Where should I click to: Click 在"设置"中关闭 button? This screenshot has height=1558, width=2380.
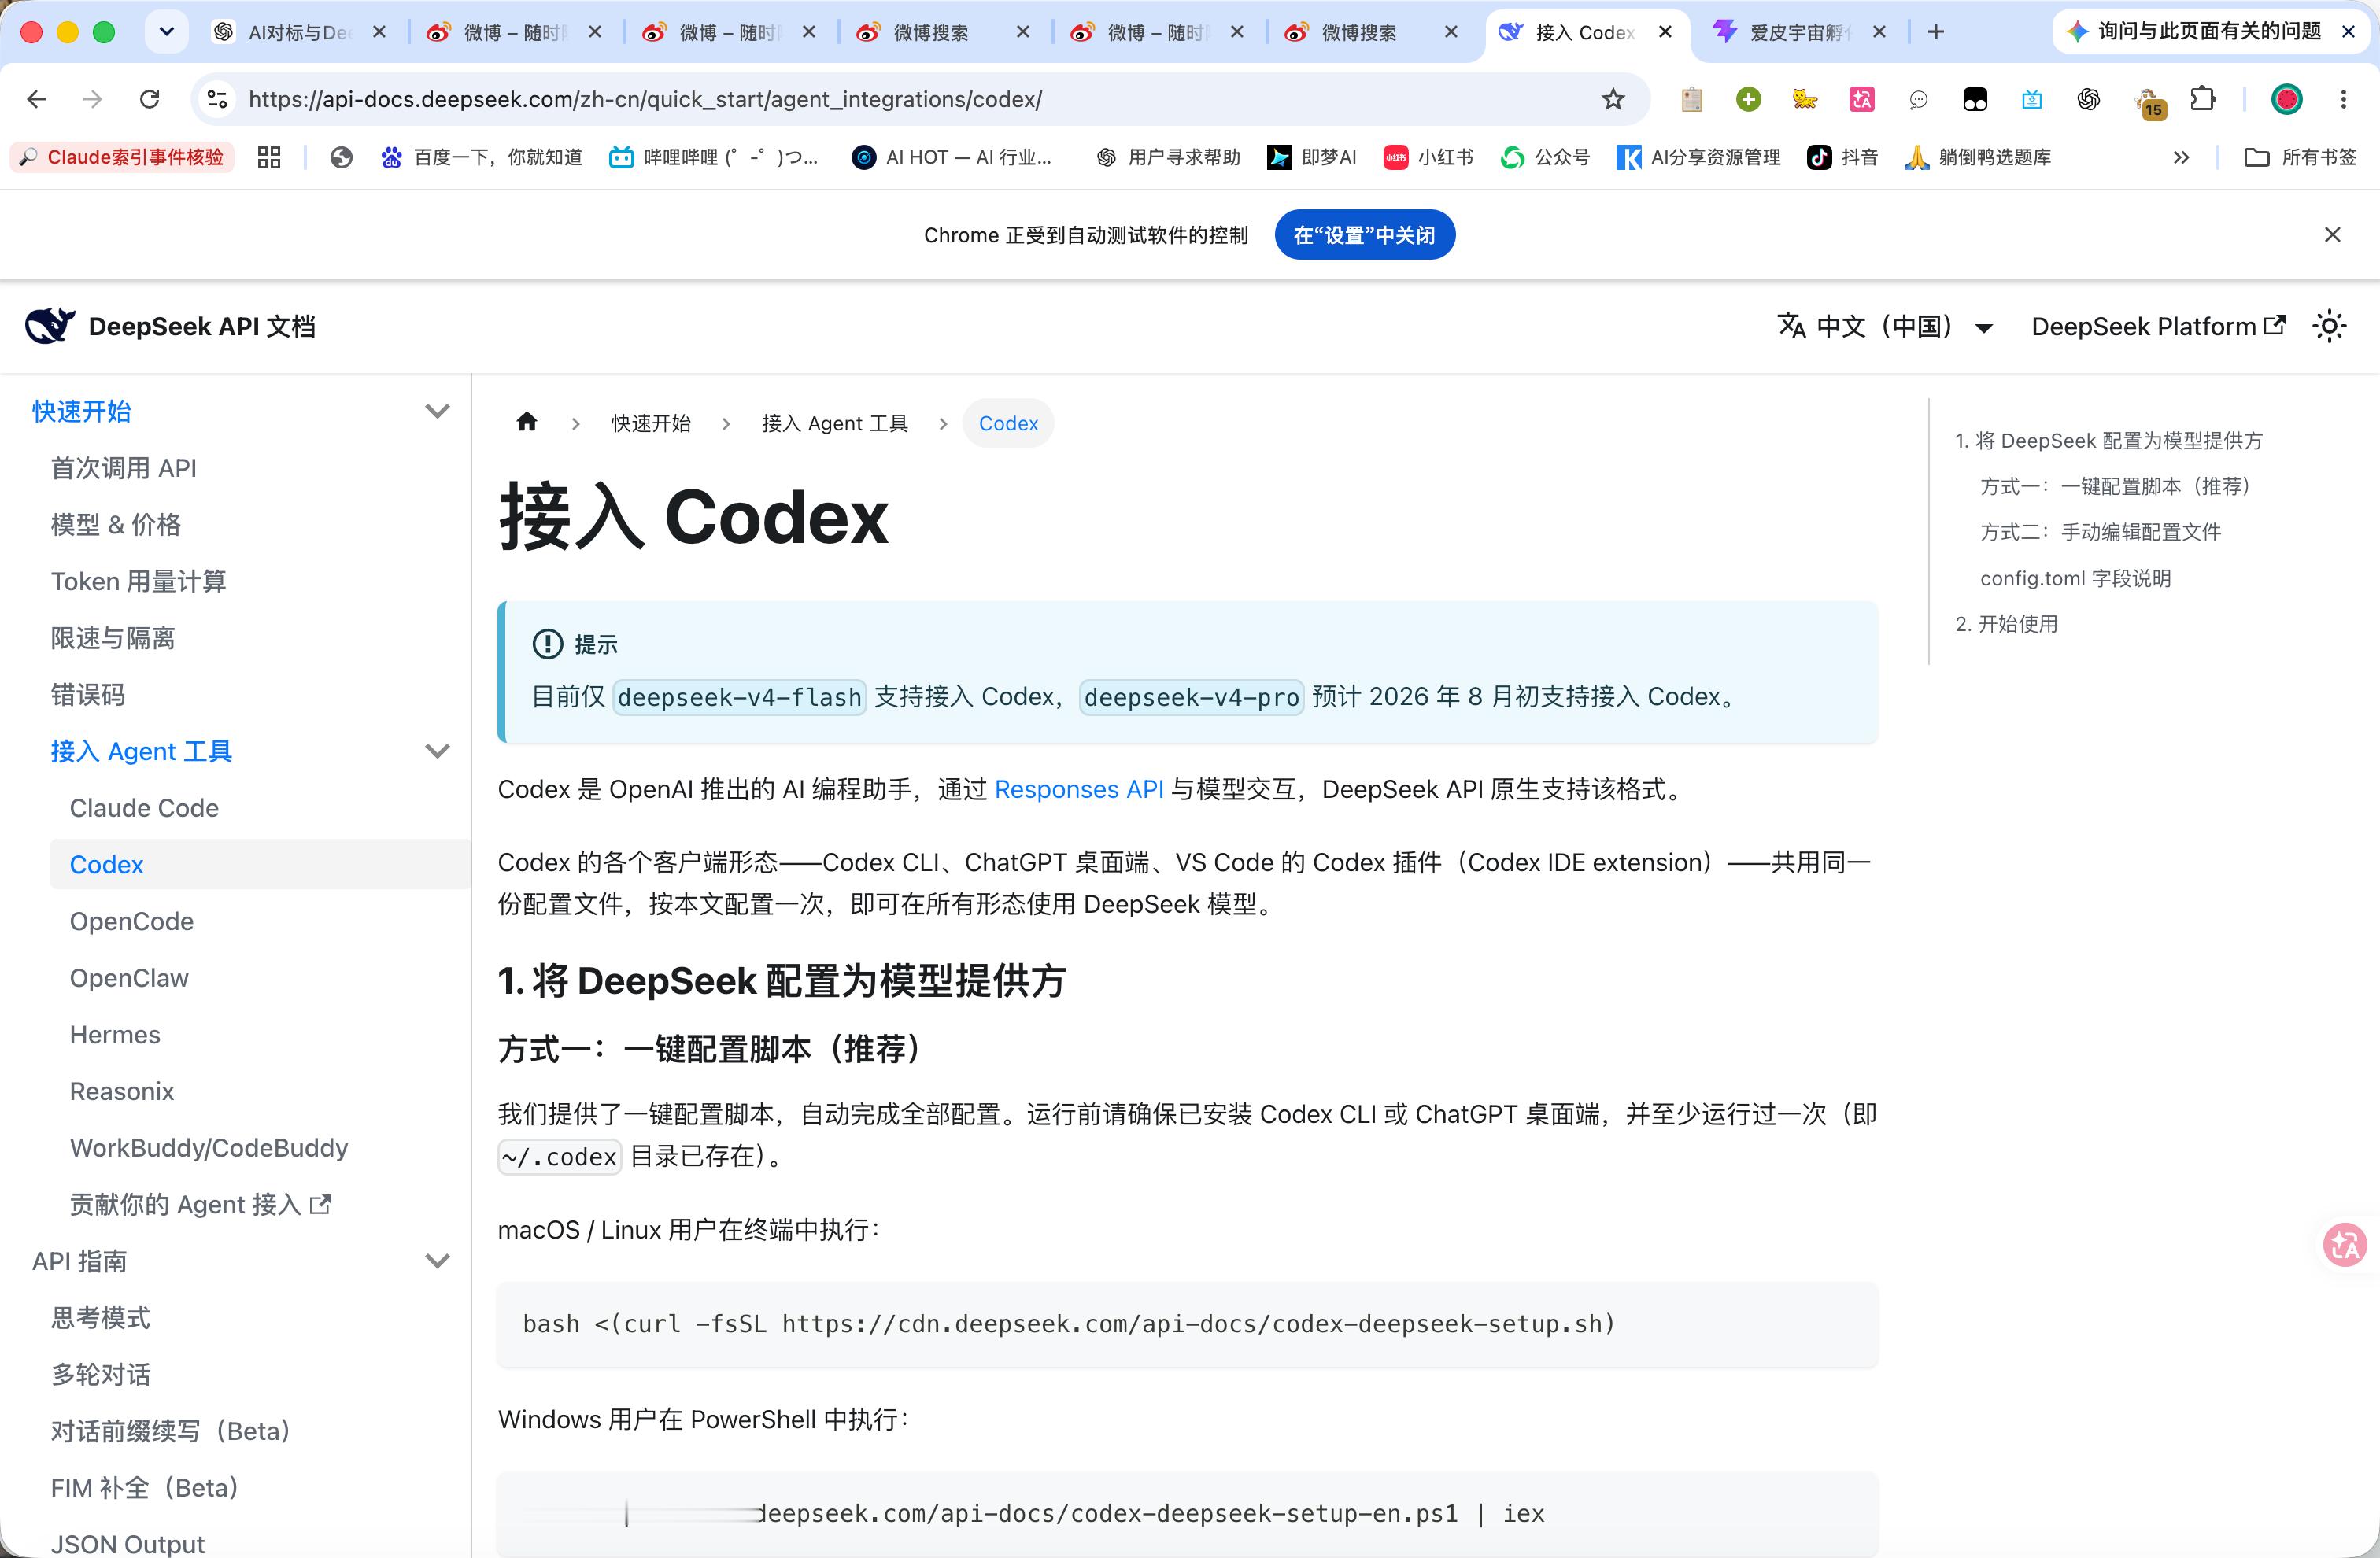(x=1364, y=235)
